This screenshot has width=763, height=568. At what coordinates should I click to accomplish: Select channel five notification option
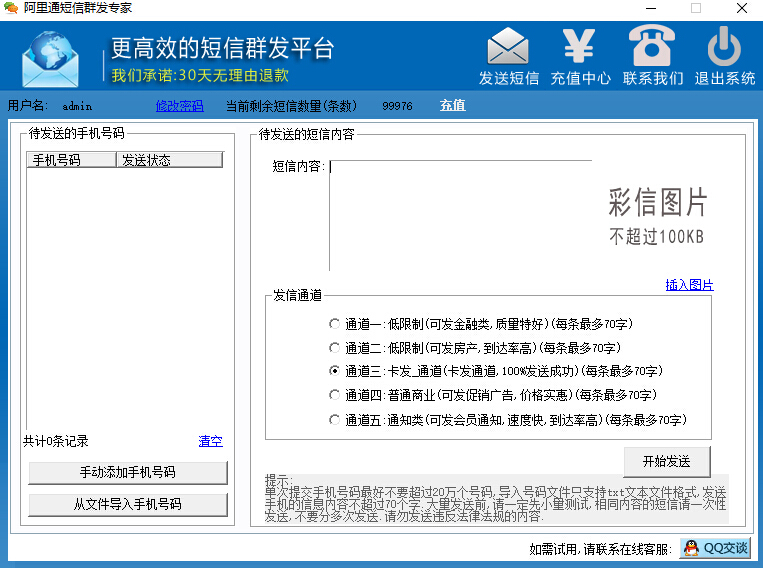pos(334,420)
